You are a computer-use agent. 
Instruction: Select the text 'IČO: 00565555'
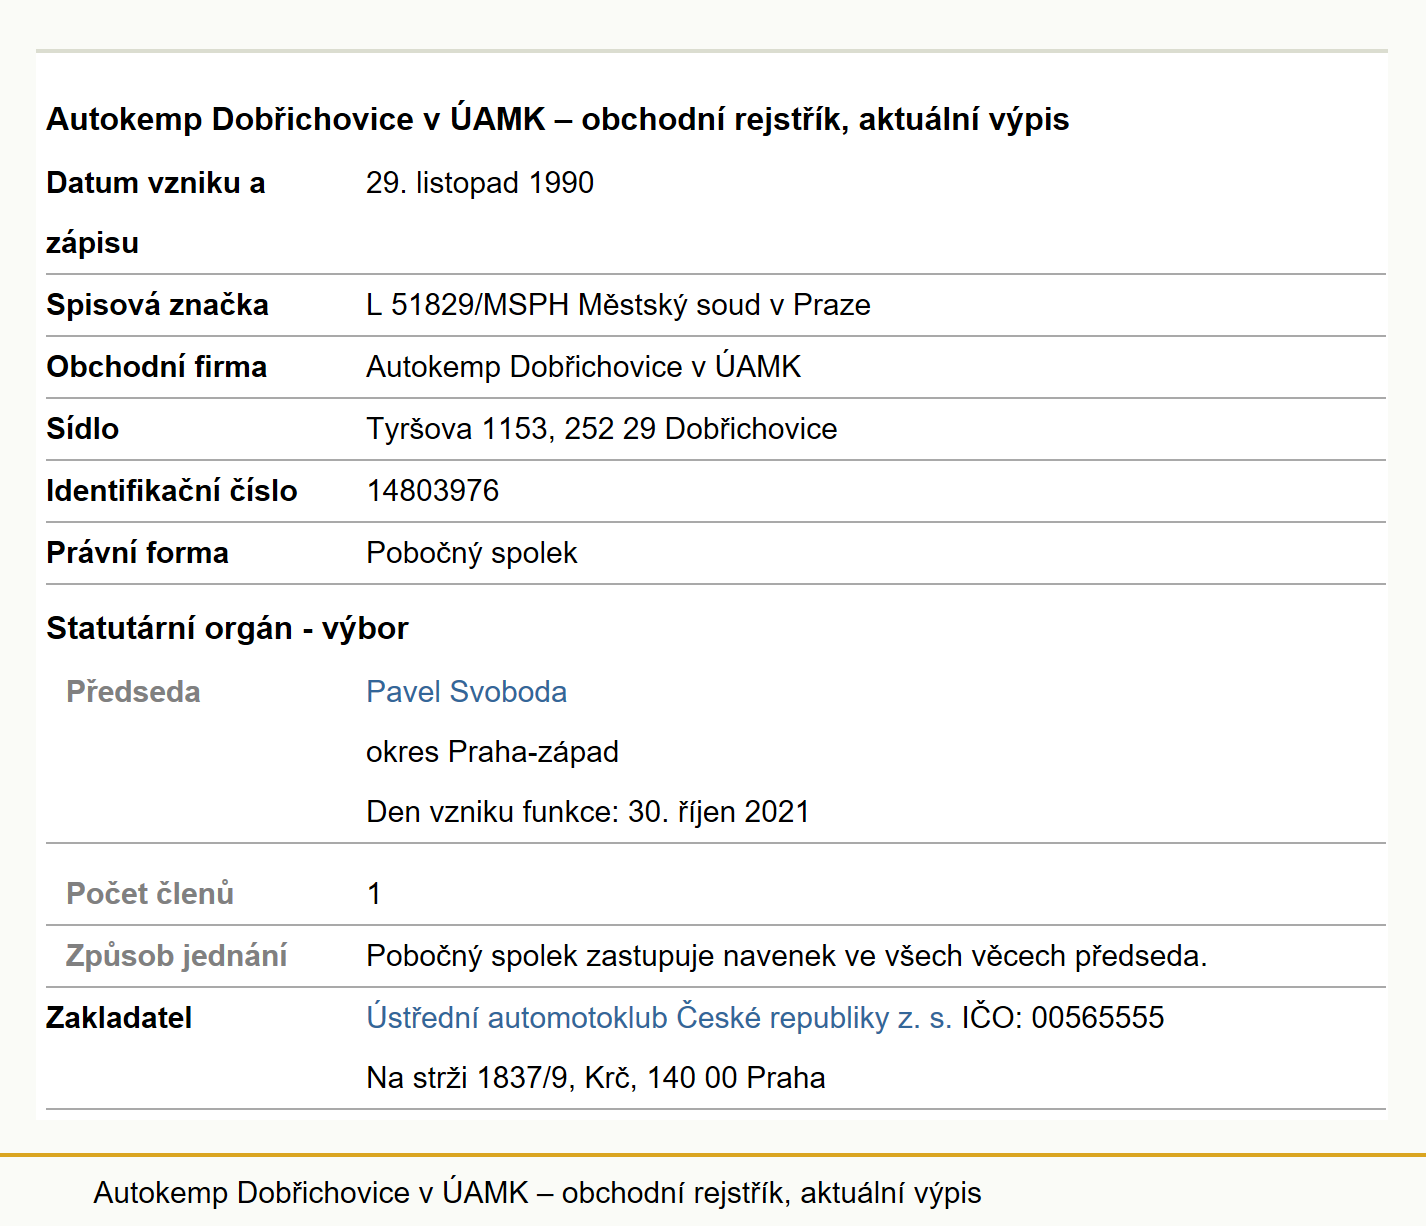click(1063, 1018)
